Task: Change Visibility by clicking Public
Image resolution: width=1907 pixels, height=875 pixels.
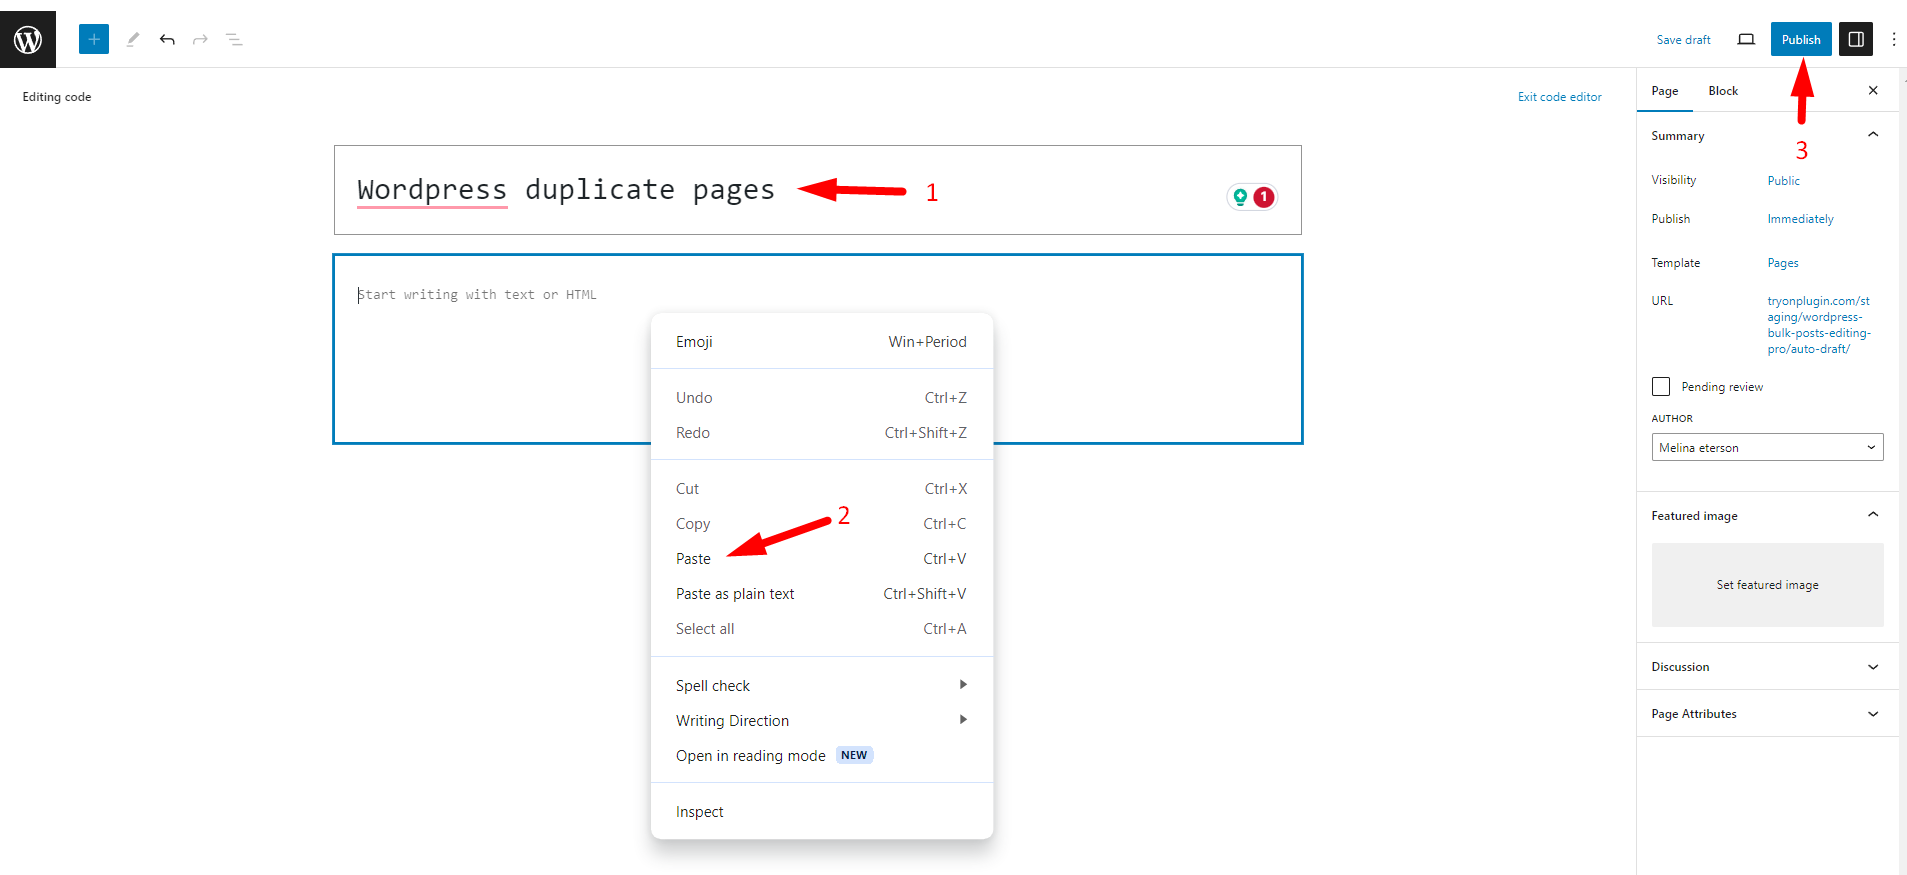Action: tap(1783, 181)
